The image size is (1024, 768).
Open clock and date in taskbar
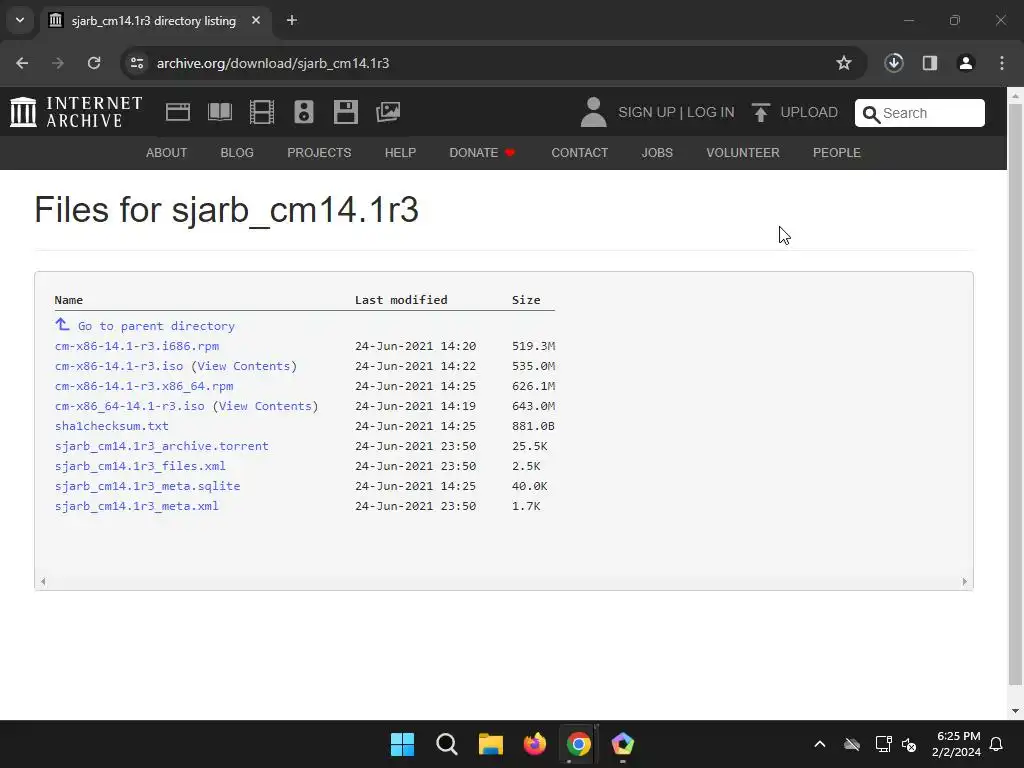[957, 744]
